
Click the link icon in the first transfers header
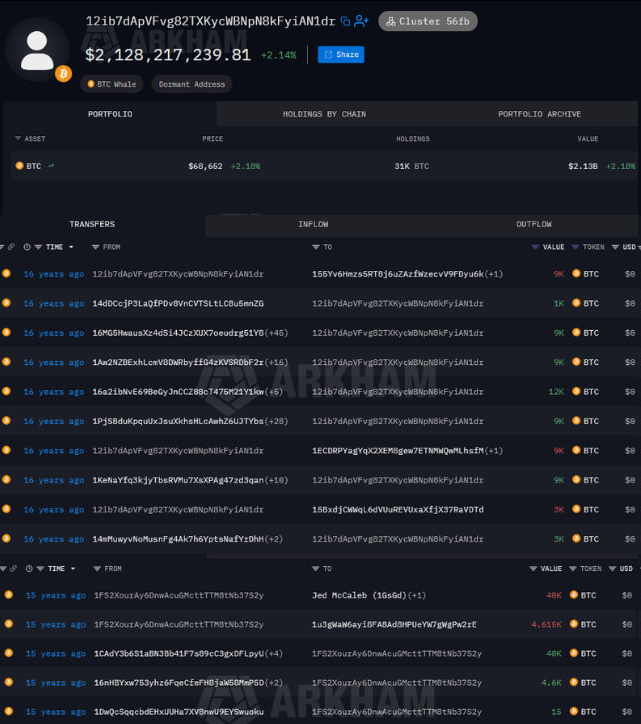[x=11, y=247]
